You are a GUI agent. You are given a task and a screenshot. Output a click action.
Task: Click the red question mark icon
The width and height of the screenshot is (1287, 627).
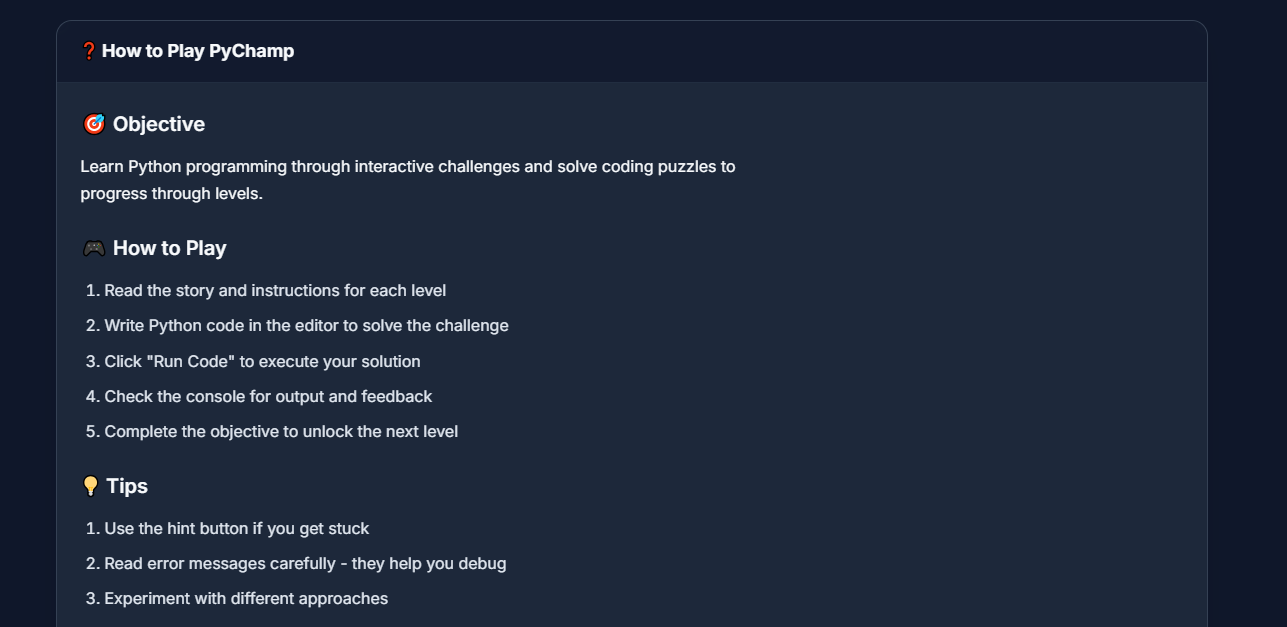tap(89, 51)
